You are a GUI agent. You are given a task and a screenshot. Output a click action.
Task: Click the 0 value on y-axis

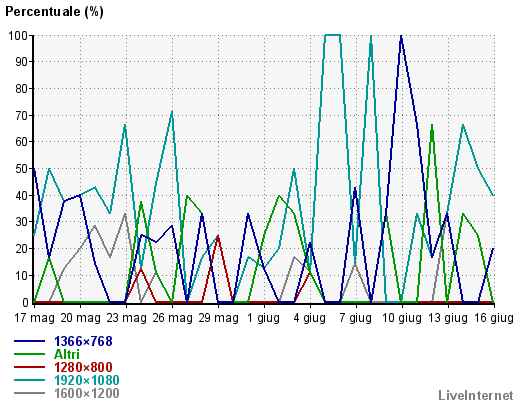tap(26, 303)
